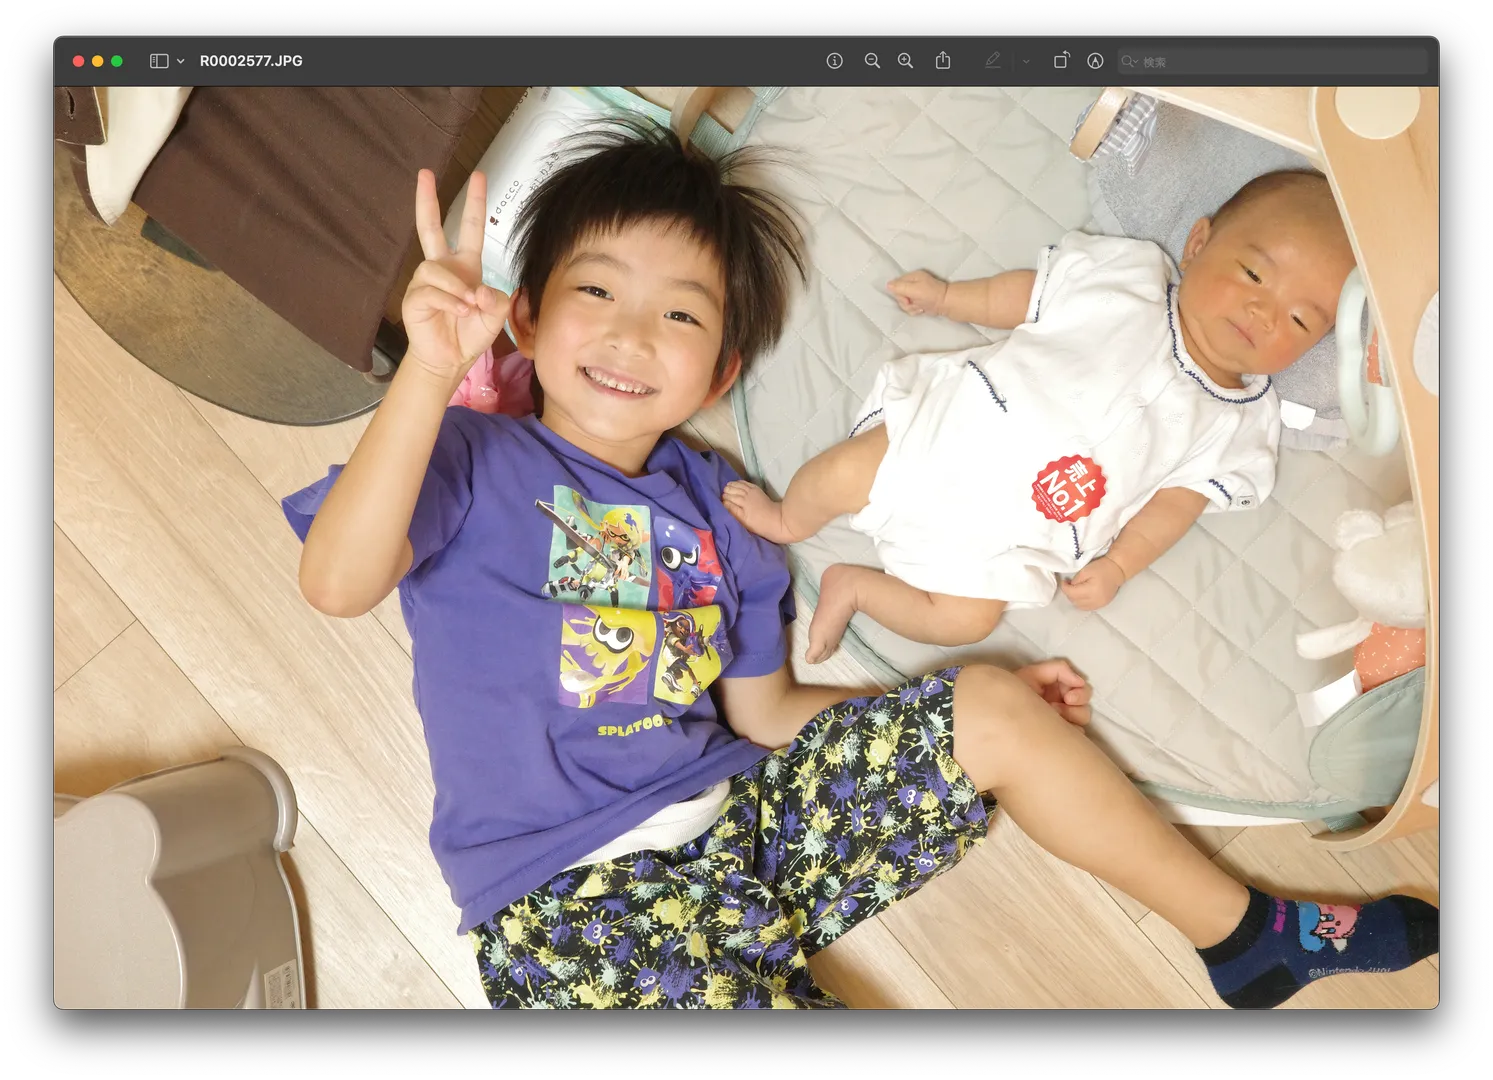Open the image info inspector
1493x1080 pixels.
(834, 61)
